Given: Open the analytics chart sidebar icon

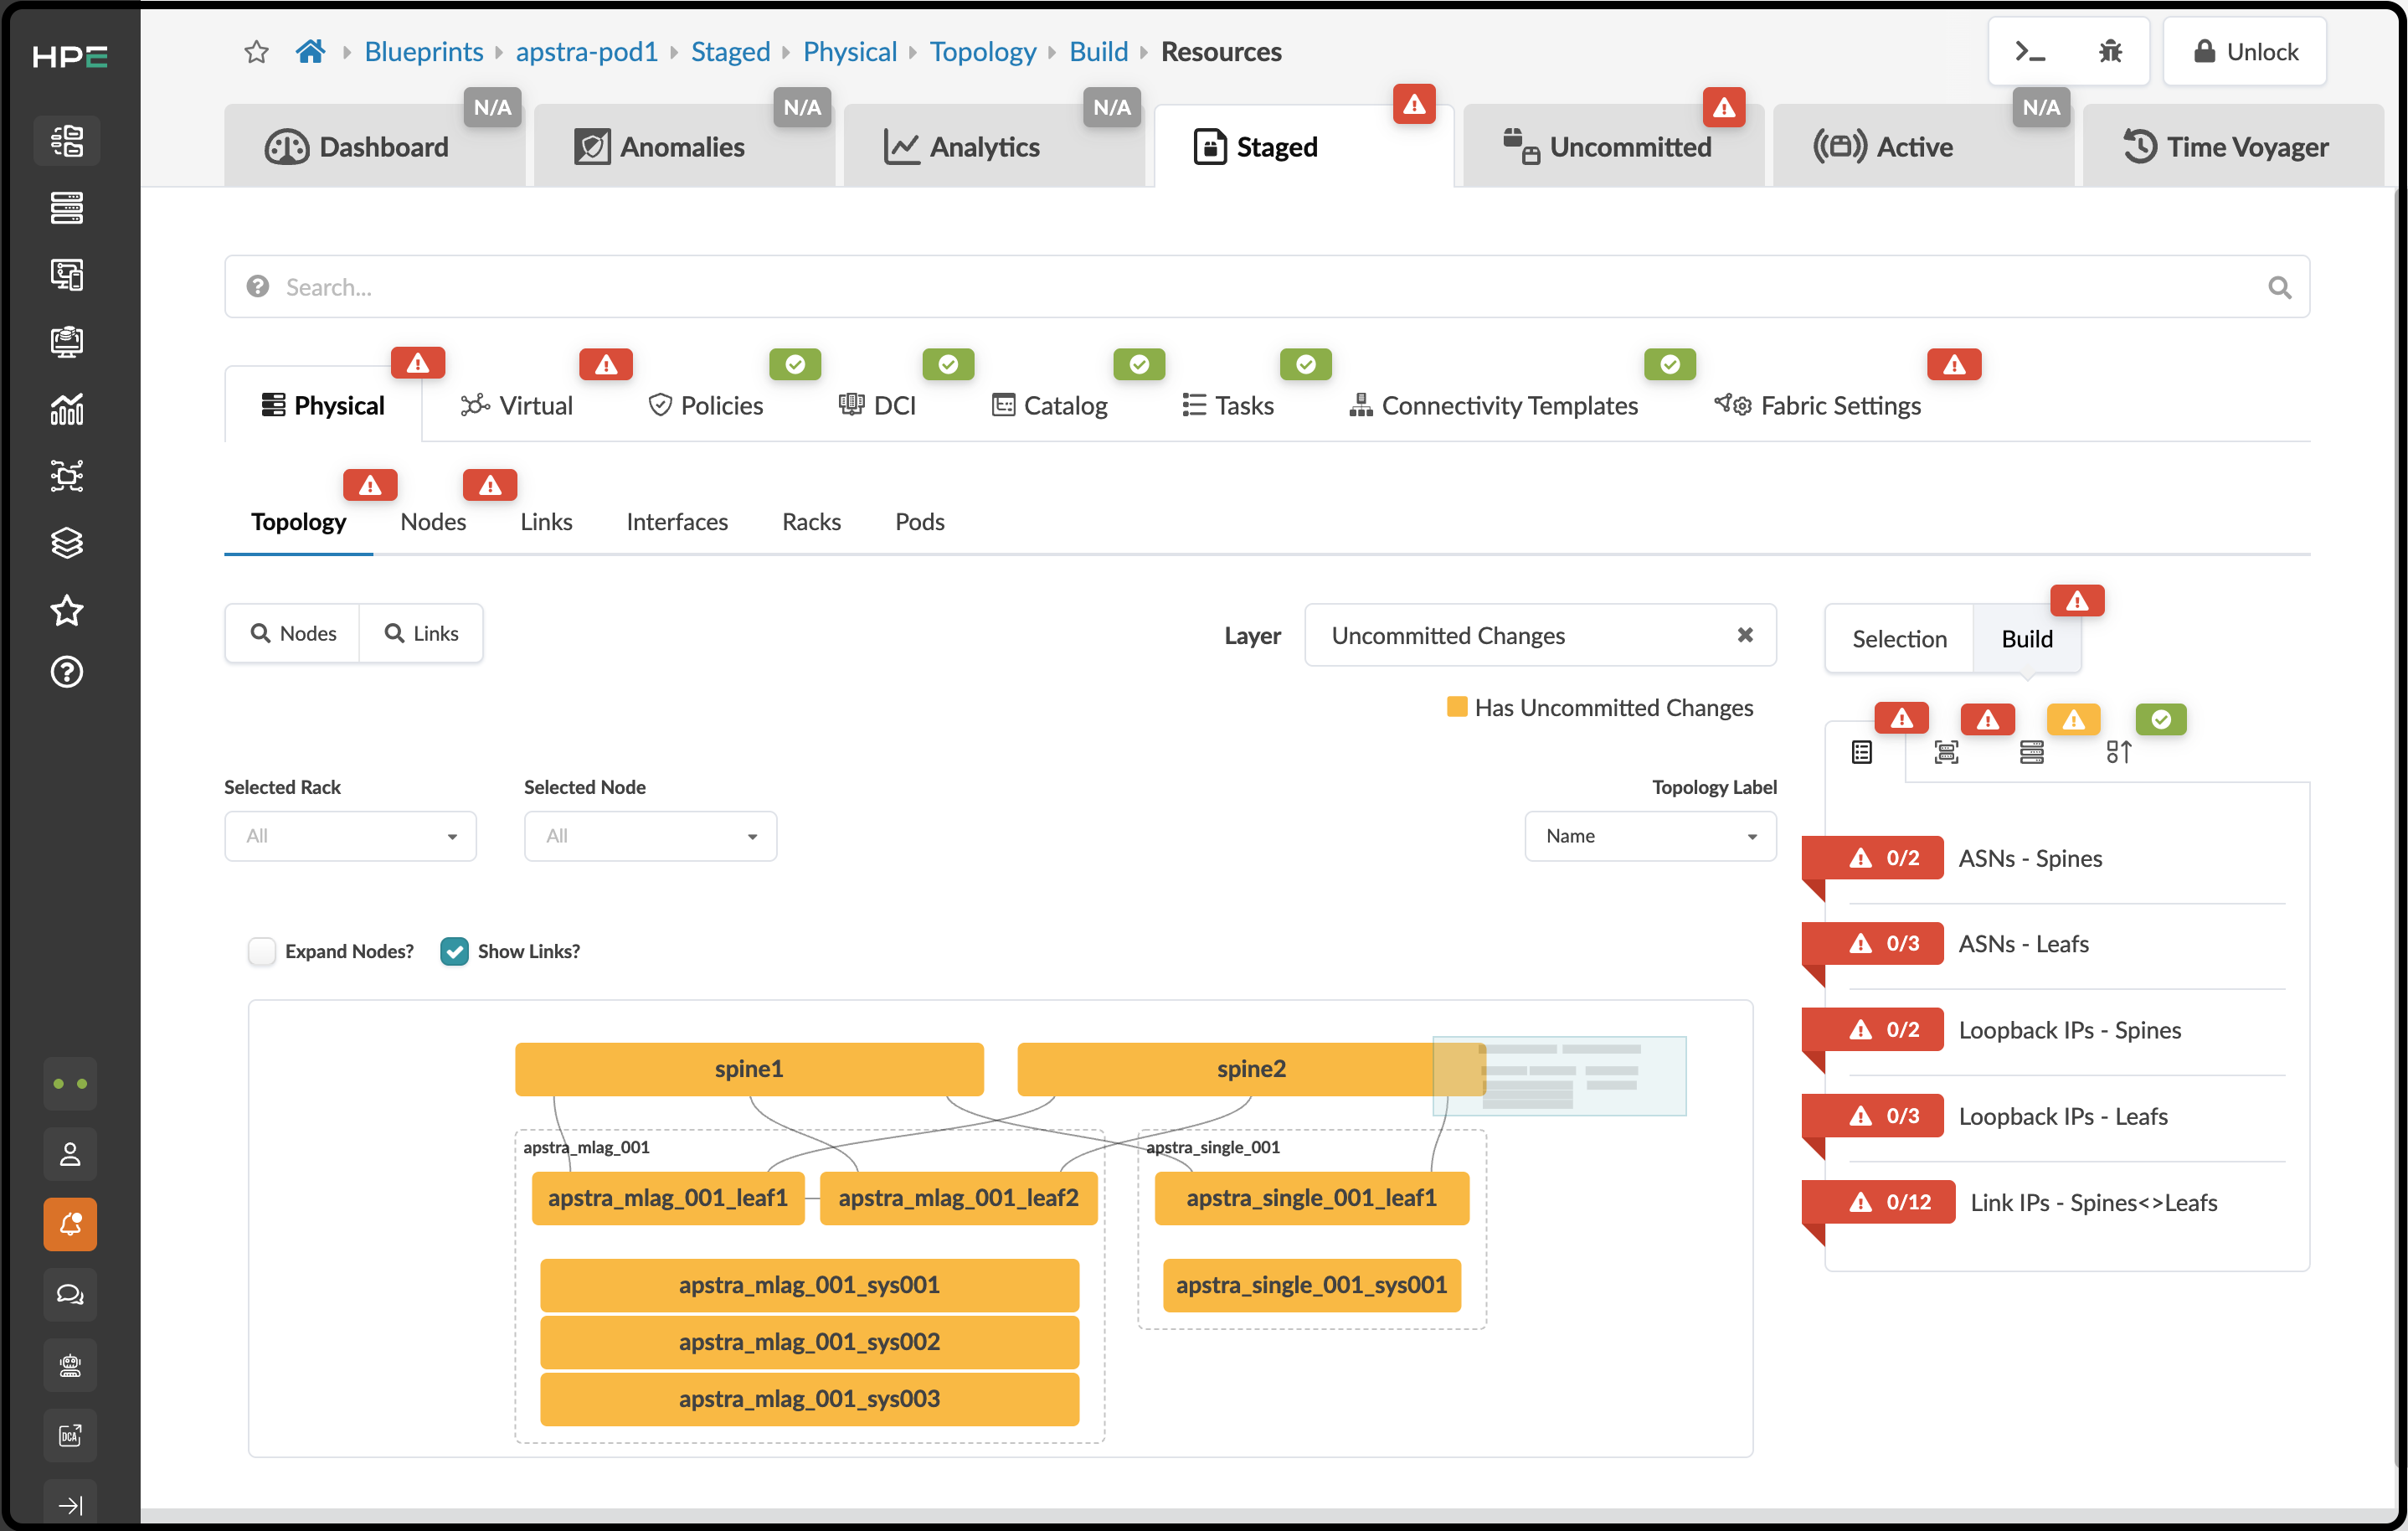Looking at the screenshot, I should click(x=67, y=408).
